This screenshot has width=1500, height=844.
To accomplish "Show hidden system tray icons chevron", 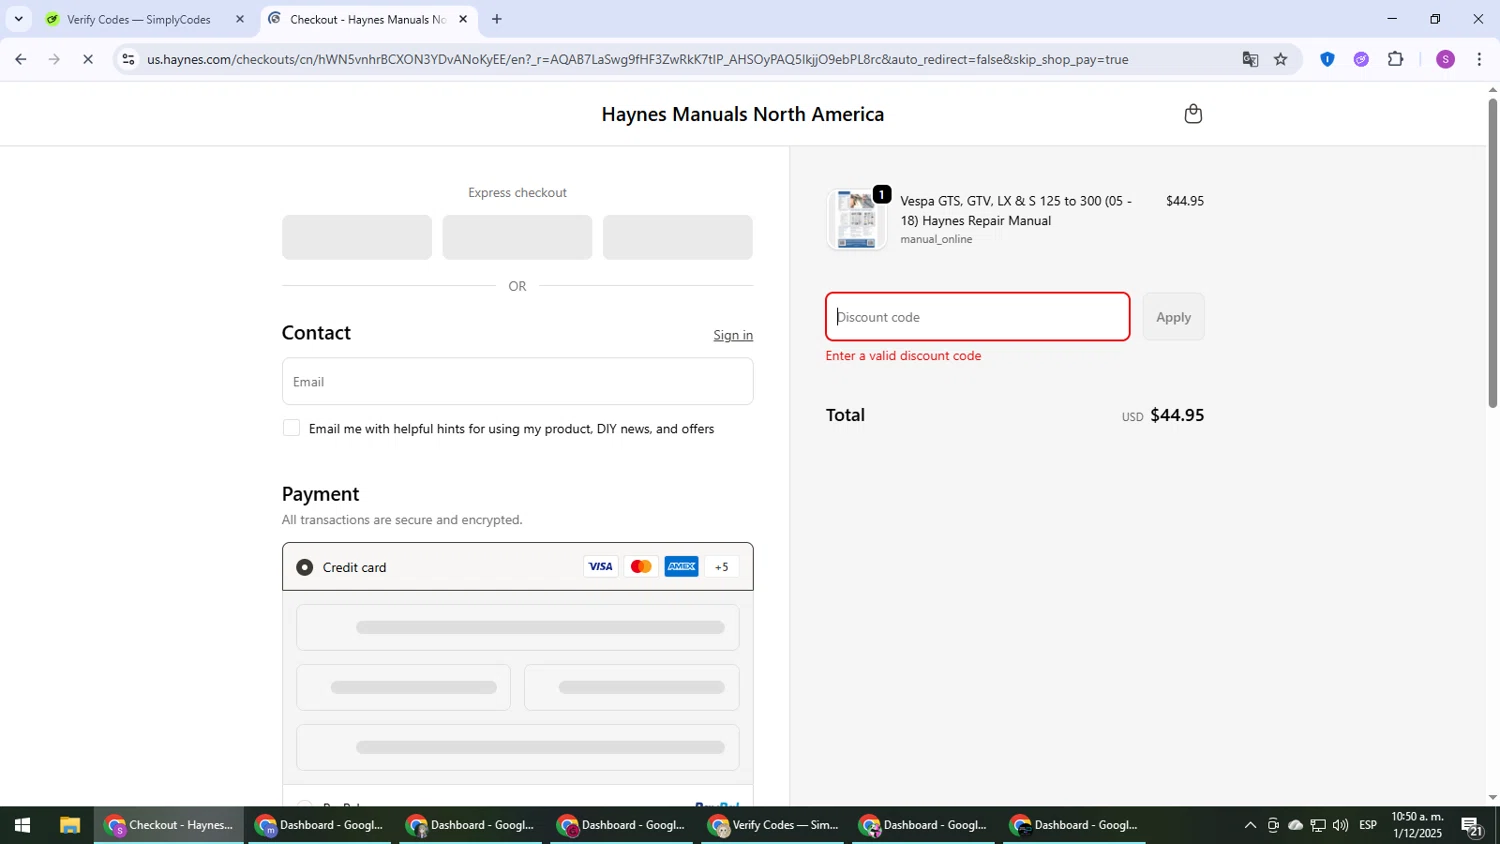I will point(1249,826).
